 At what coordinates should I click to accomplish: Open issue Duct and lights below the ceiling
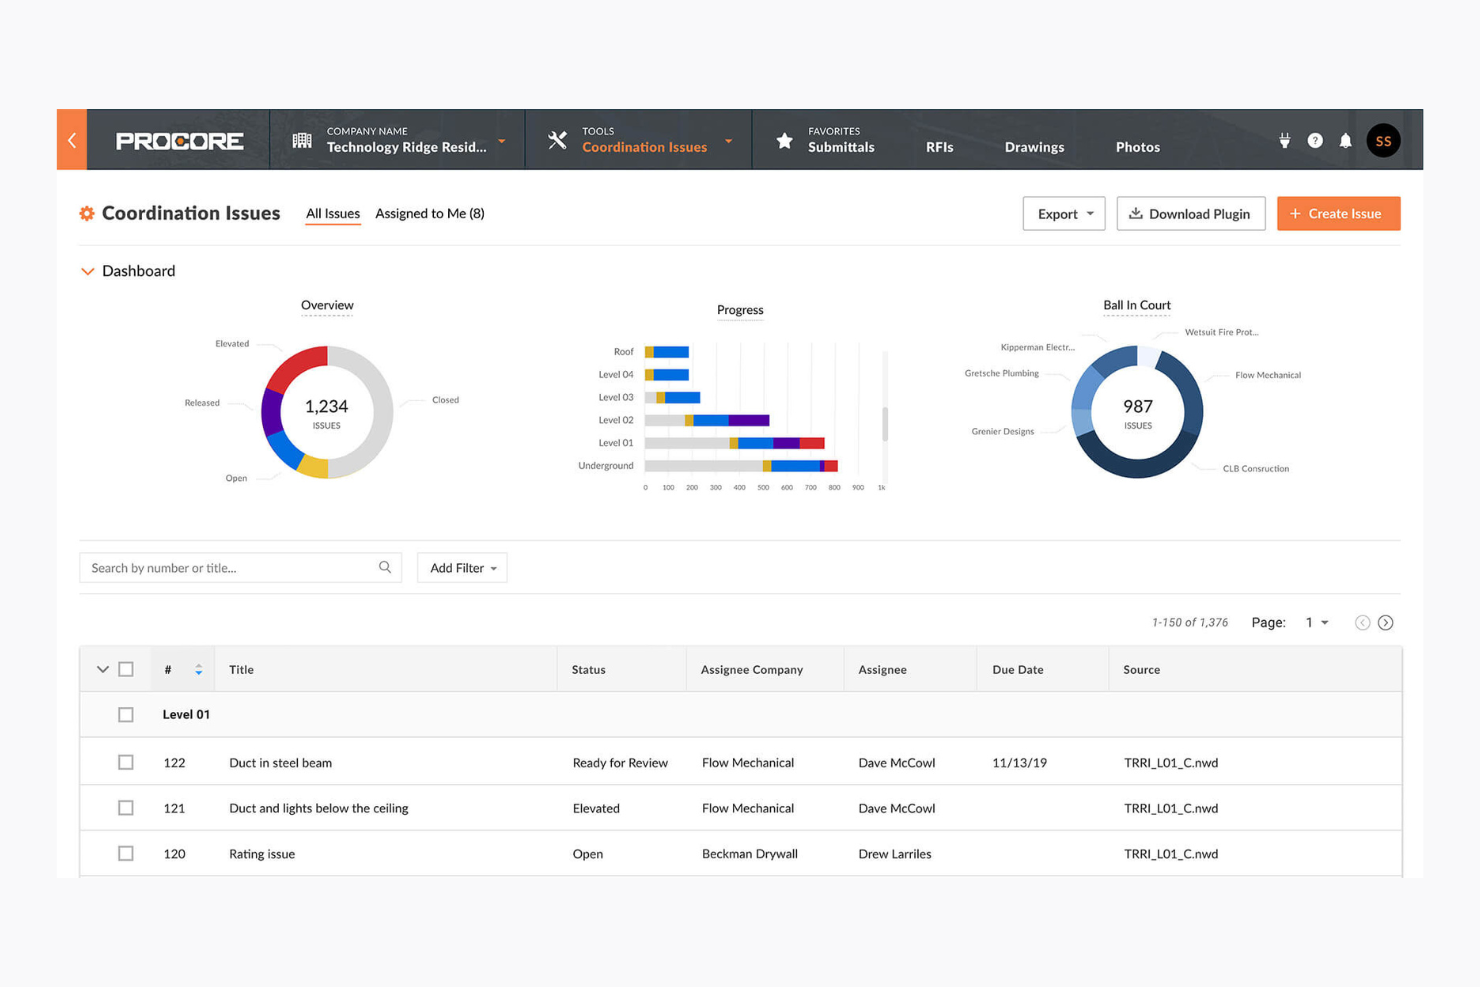click(318, 808)
